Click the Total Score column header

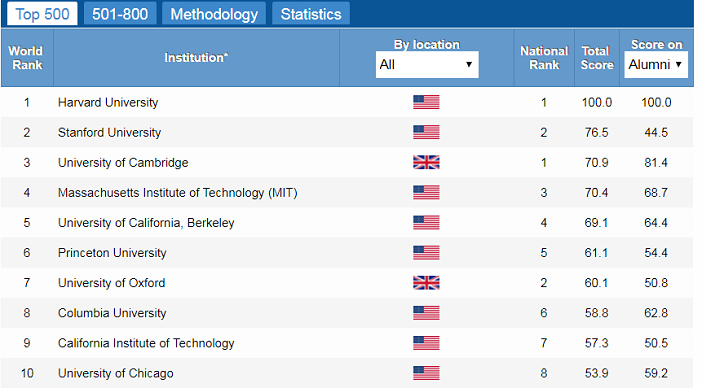coord(597,58)
